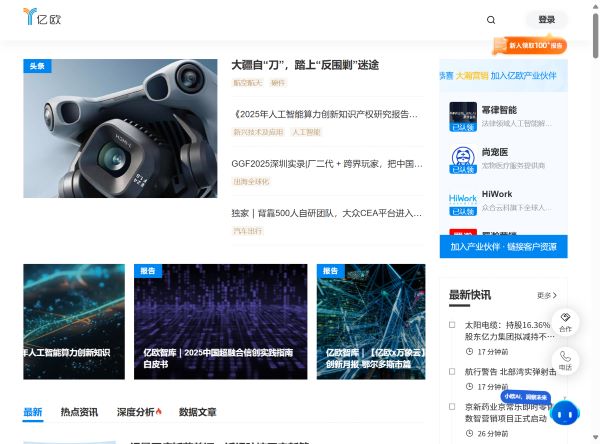The width and height of the screenshot is (600, 444).
Task: Open news 京新药业 数智营销项目正式启动
Action: (508, 412)
